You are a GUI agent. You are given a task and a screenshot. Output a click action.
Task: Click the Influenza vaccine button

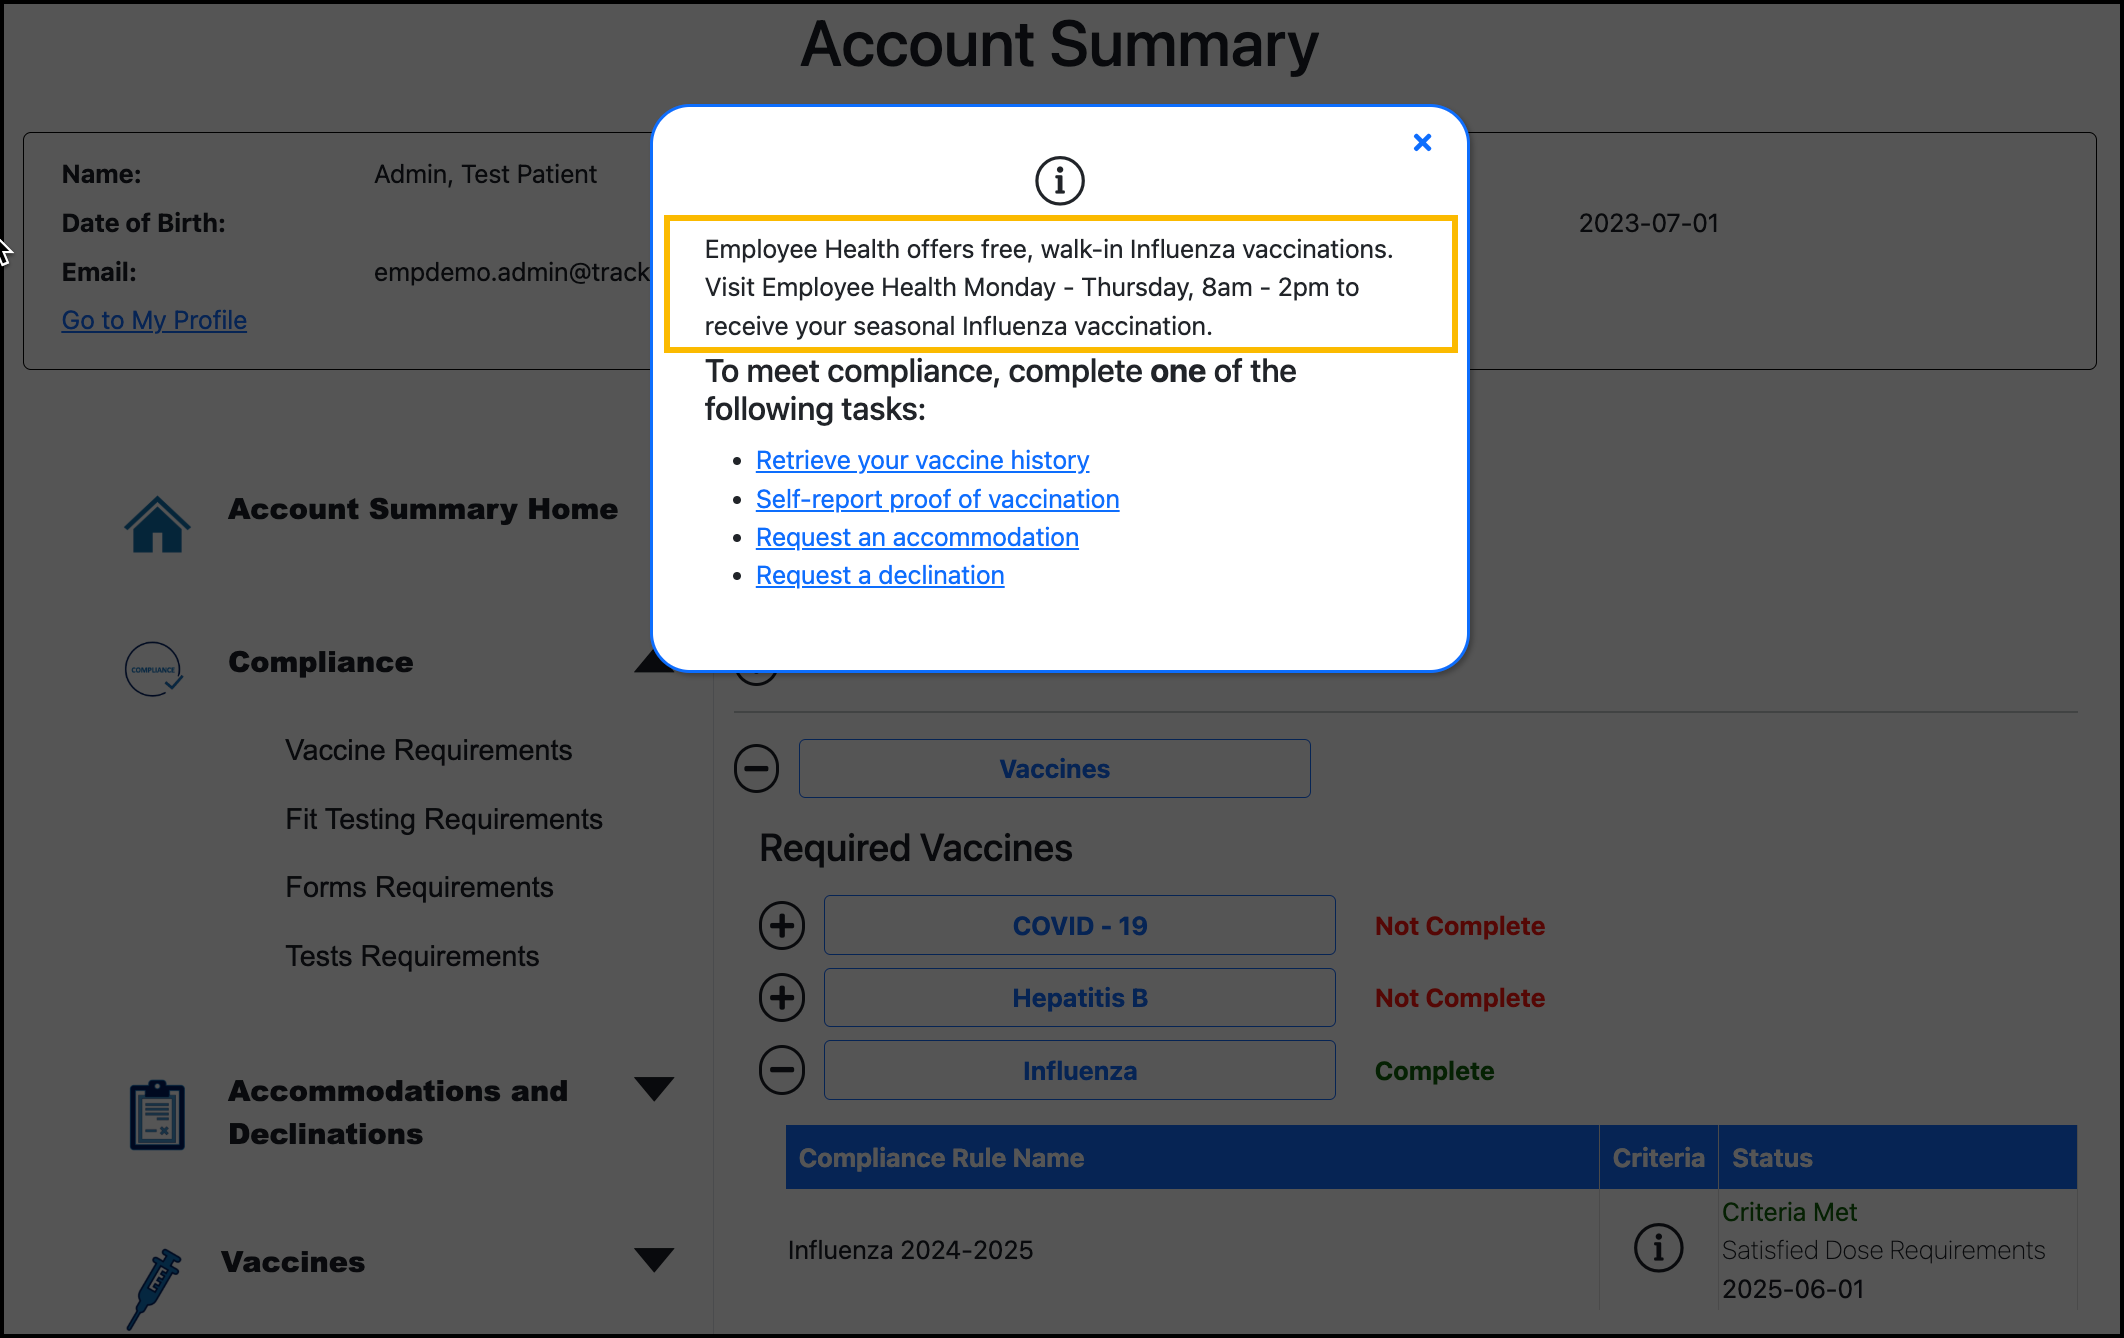pos(1079,1070)
